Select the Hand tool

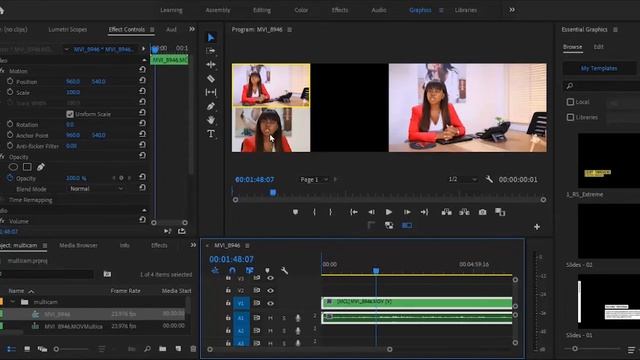click(211, 120)
